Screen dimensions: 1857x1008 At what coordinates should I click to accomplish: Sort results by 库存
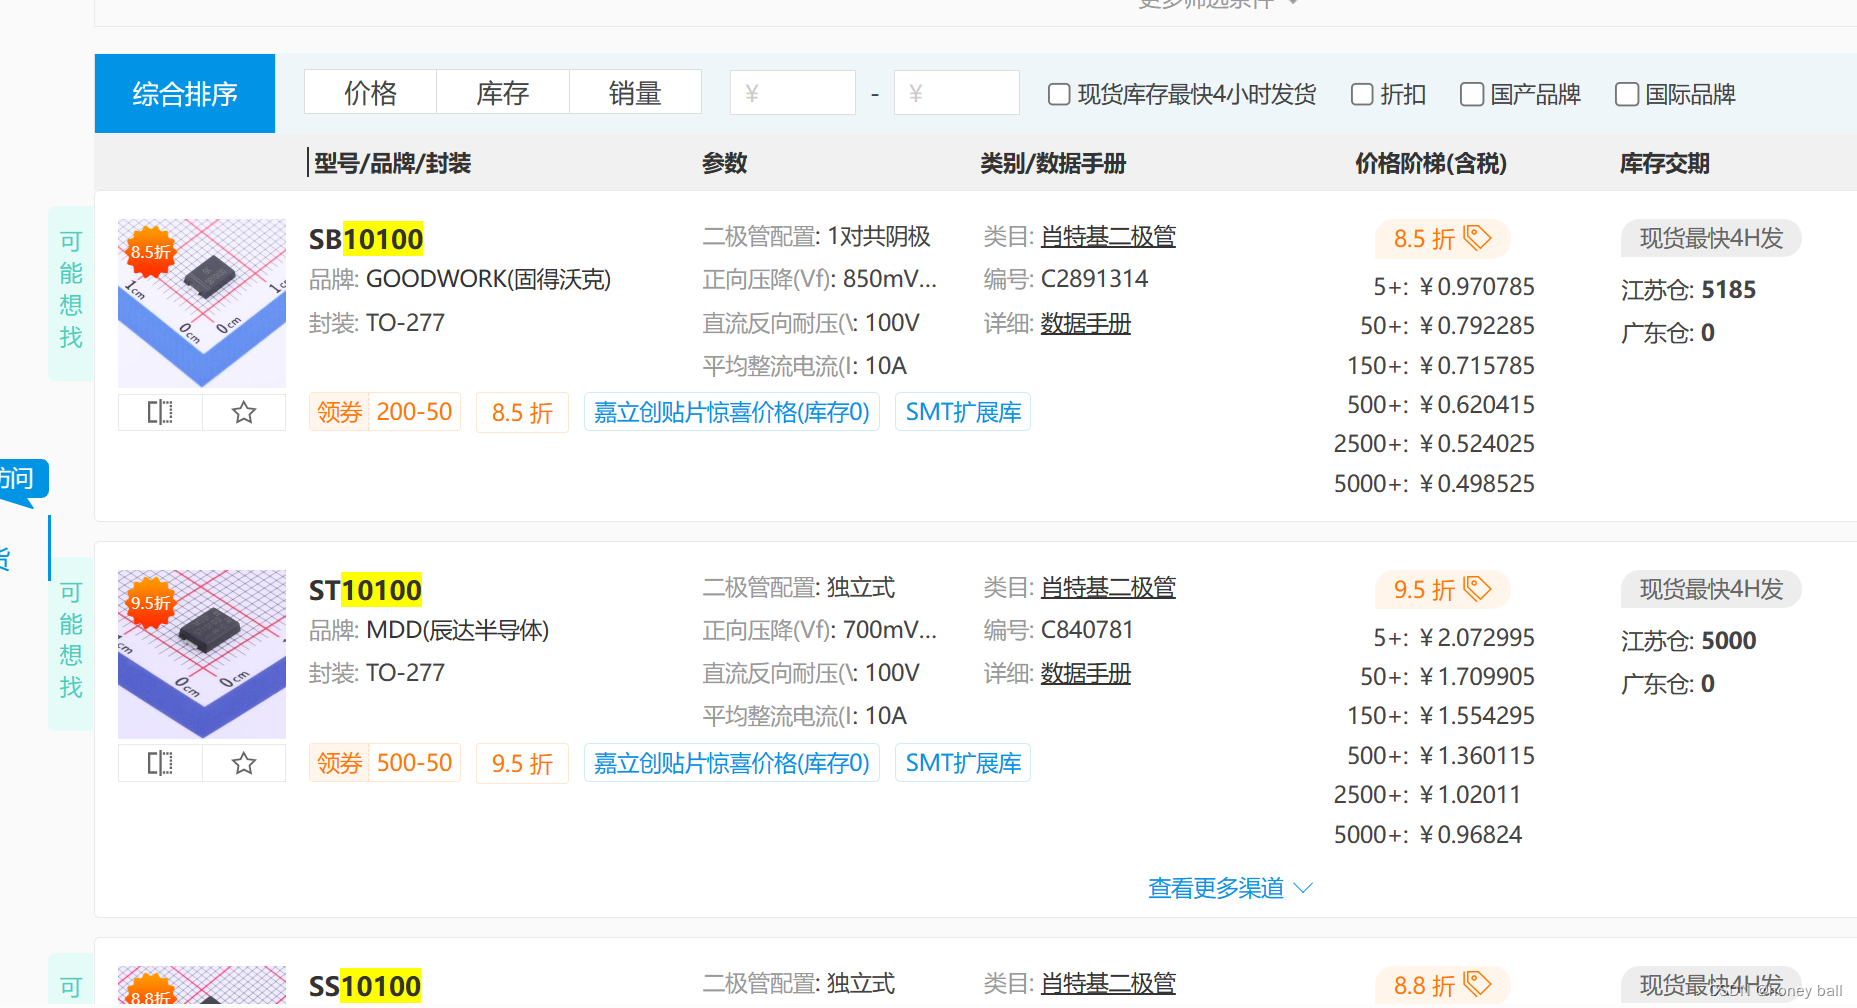tap(503, 93)
